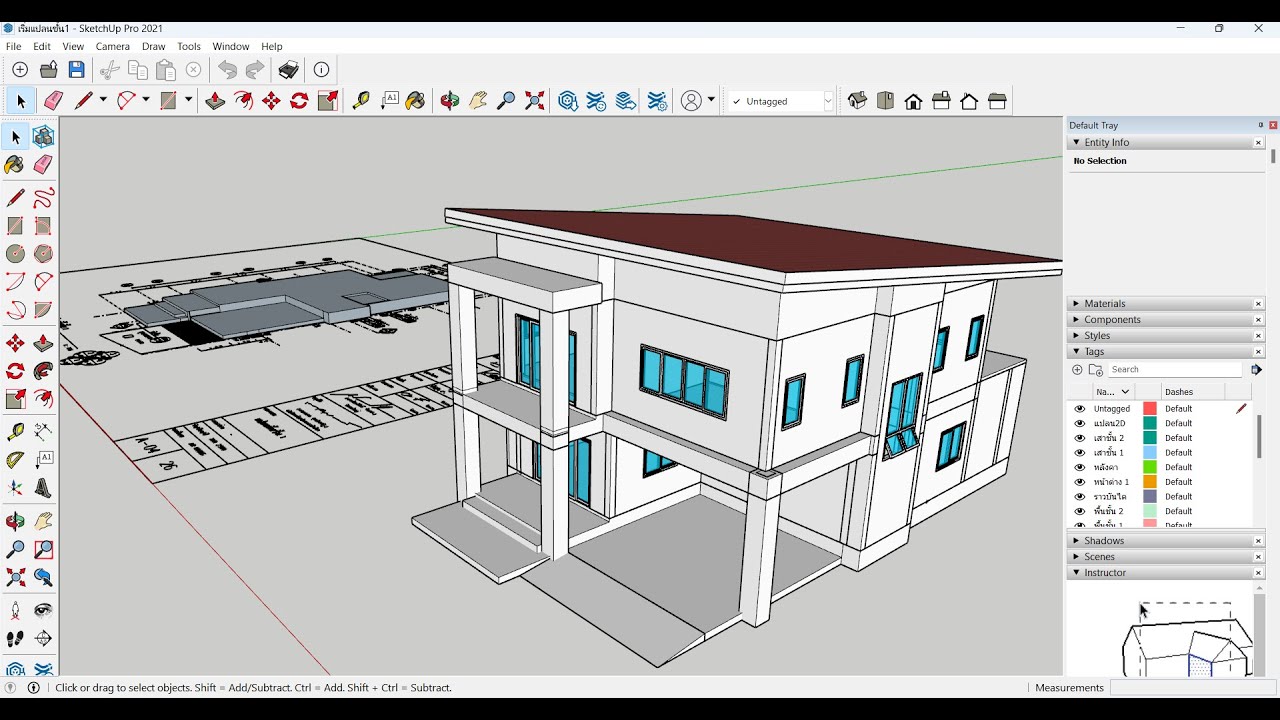Screen dimensions: 1280x720
Task: Expand the Shadows panel
Action: (1076, 541)
